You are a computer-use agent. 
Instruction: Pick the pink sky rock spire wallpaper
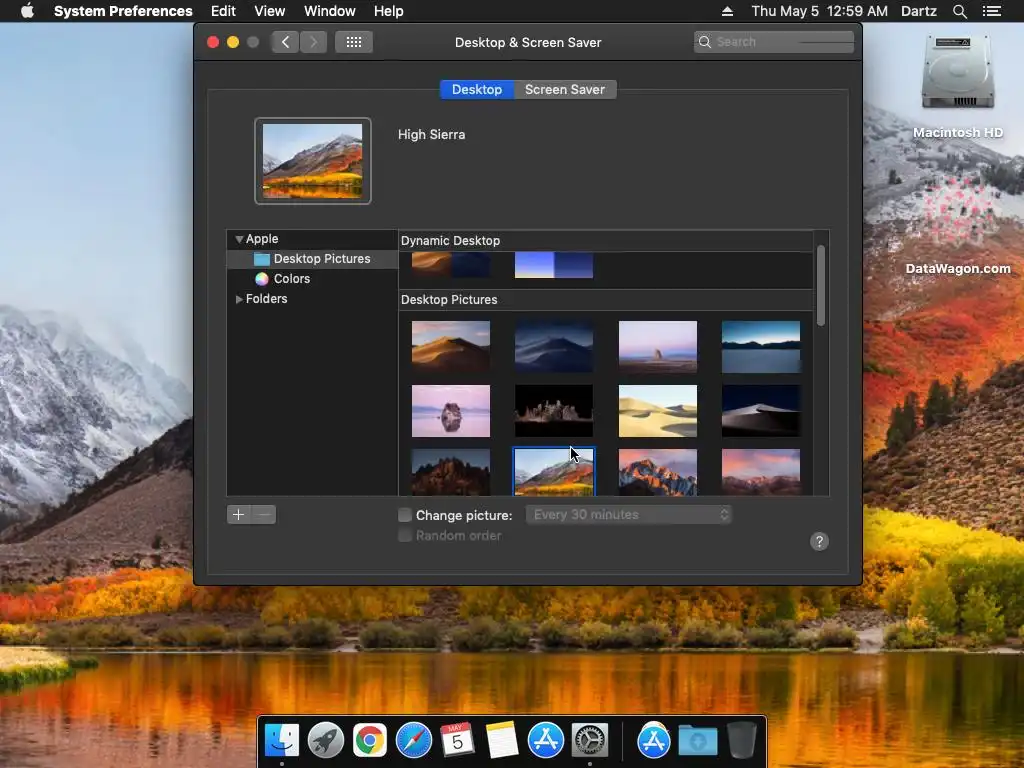click(x=658, y=347)
